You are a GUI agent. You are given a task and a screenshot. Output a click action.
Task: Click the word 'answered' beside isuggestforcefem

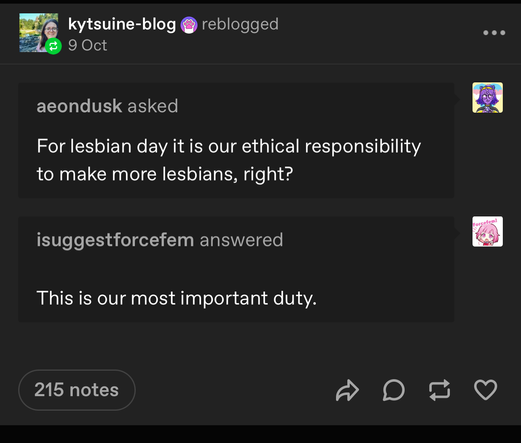pos(241,240)
